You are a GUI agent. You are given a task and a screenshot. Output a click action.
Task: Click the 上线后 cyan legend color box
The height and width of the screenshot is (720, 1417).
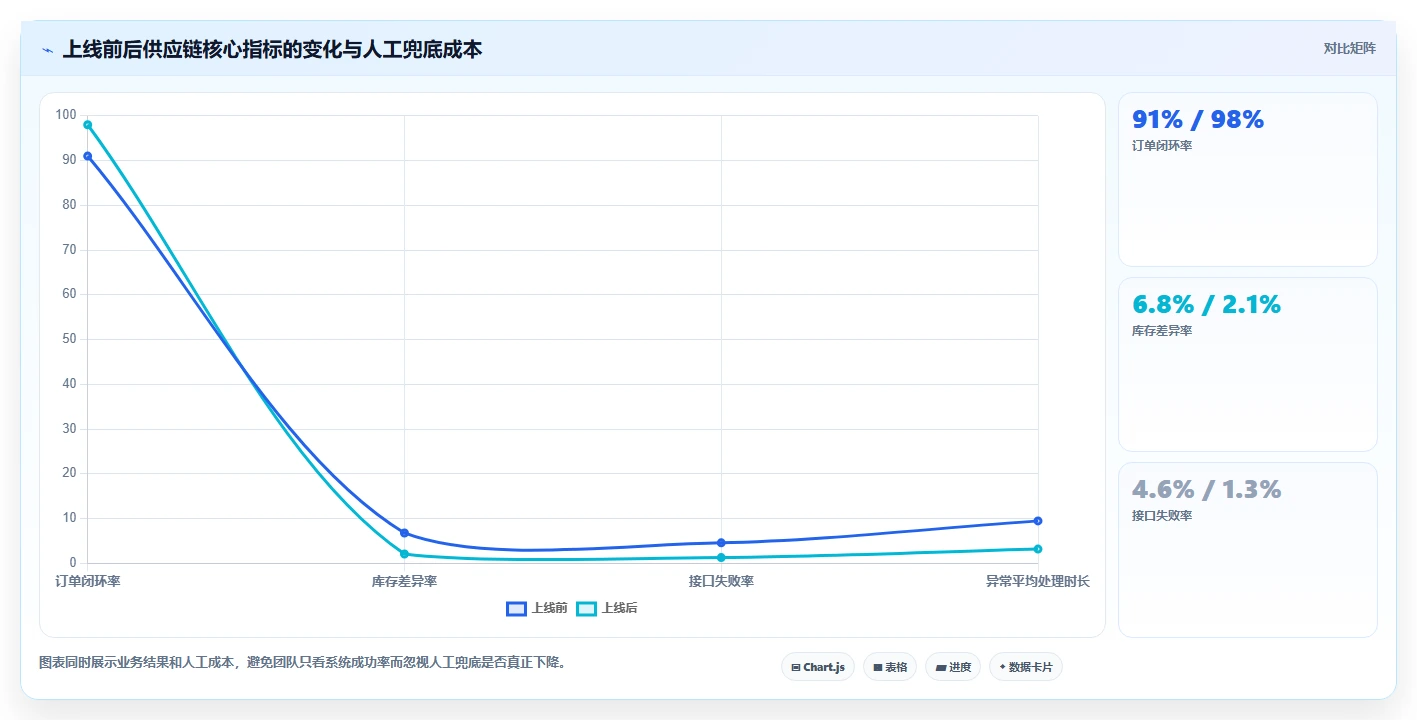coord(586,608)
